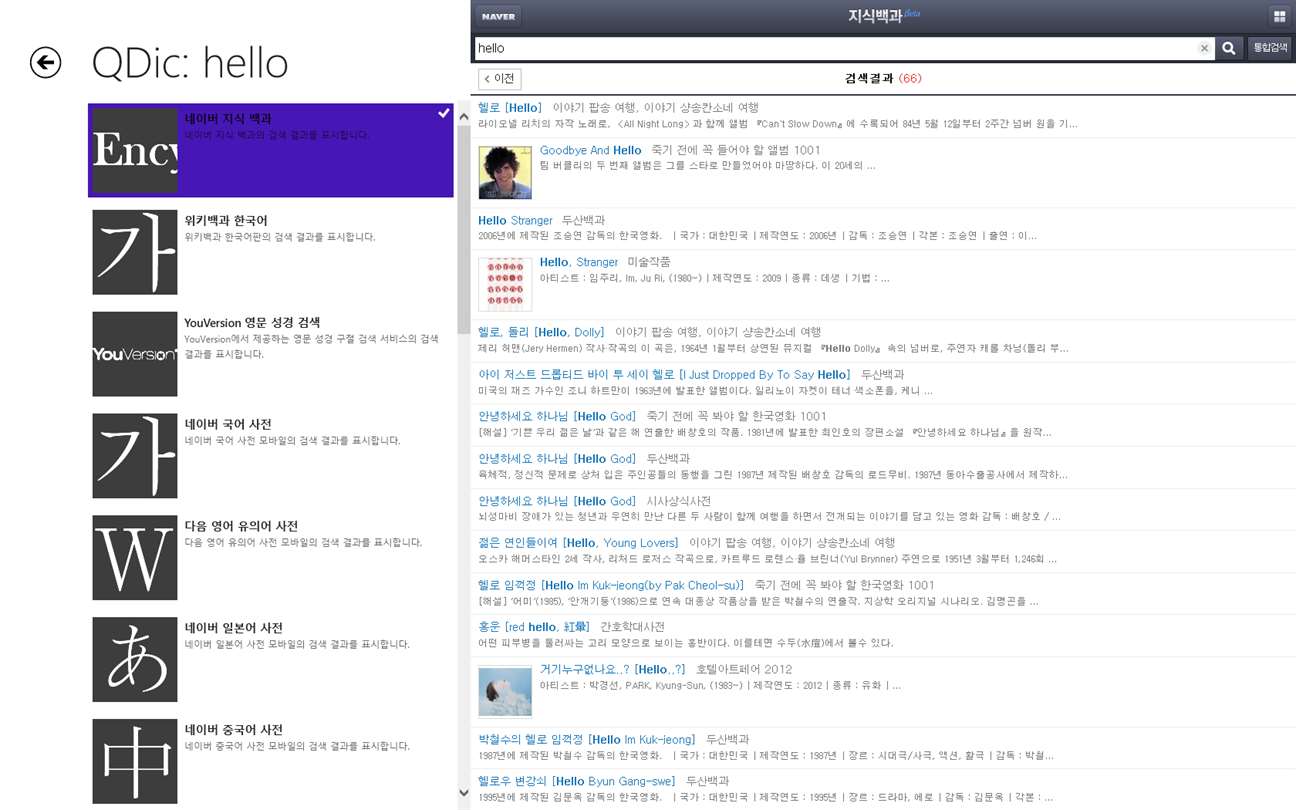The height and width of the screenshot is (810, 1296).
Task: Click the dictionary list scrollbar up arrow
Action: click(x=463, y=116)
